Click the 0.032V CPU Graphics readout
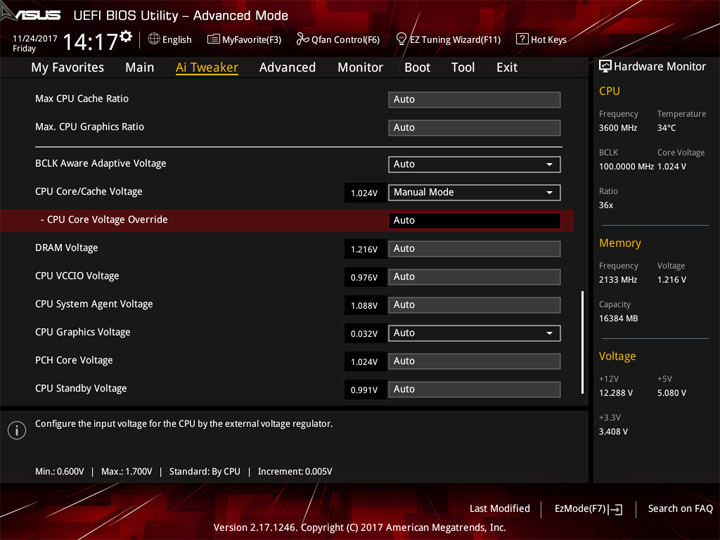 (x=365, y=334)
